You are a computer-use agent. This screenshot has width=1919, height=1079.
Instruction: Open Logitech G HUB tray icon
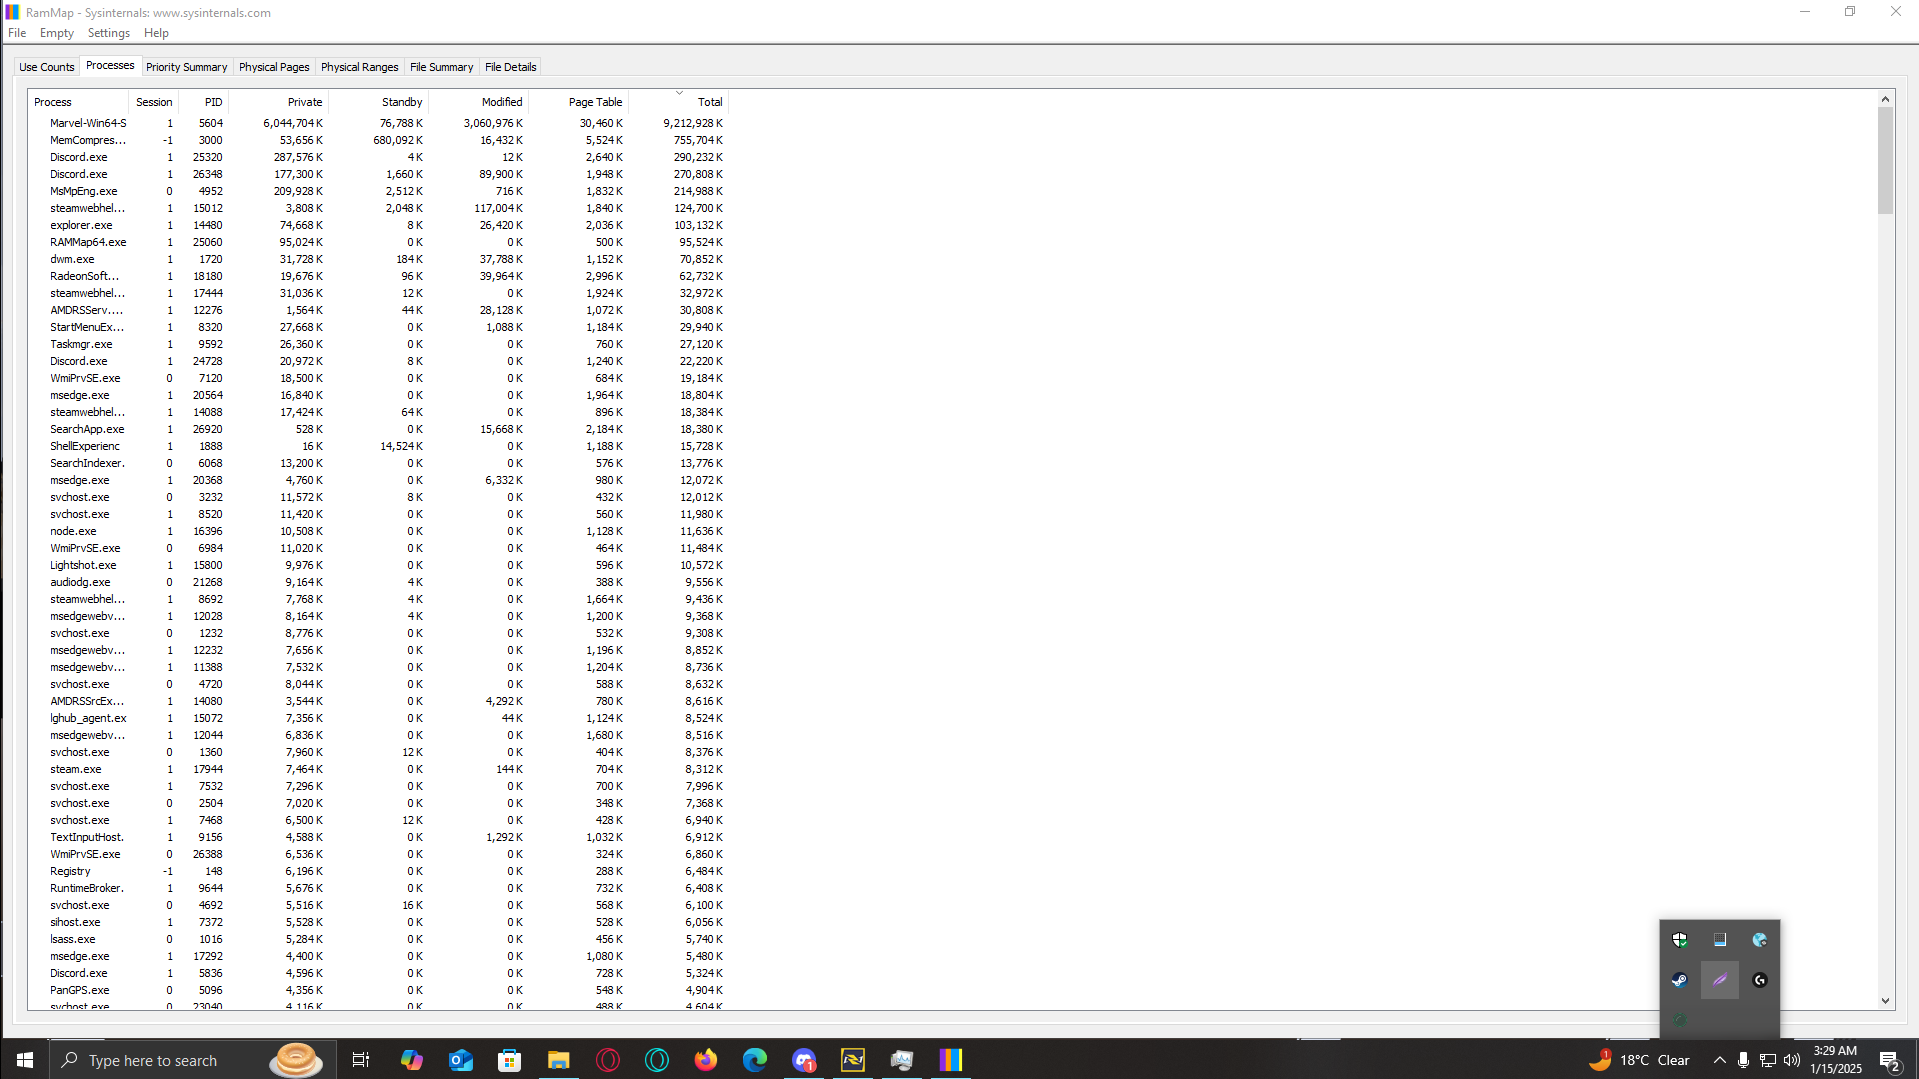pyautogui.click(x=1760, y=980)
